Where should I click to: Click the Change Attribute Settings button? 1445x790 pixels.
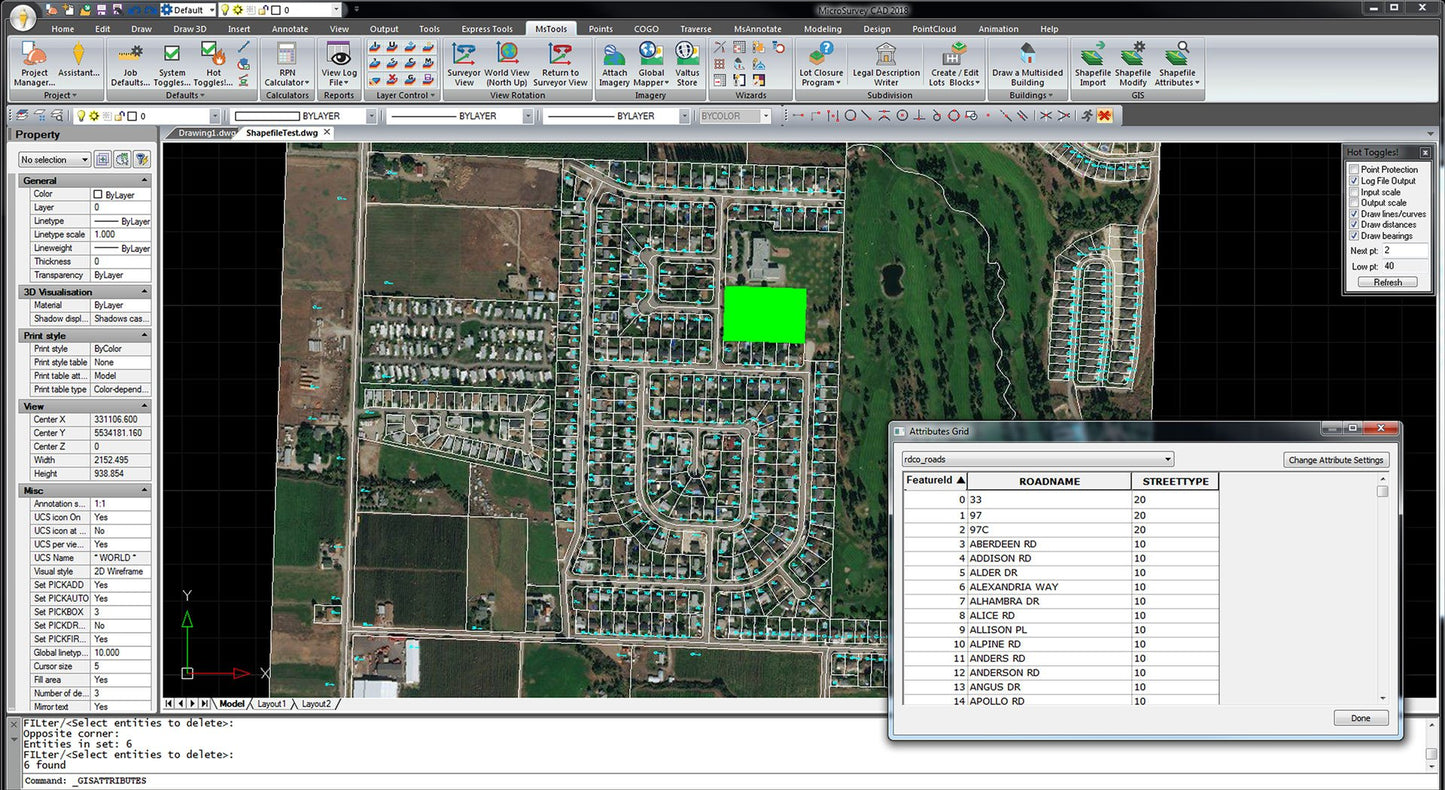click(1336, 459)
